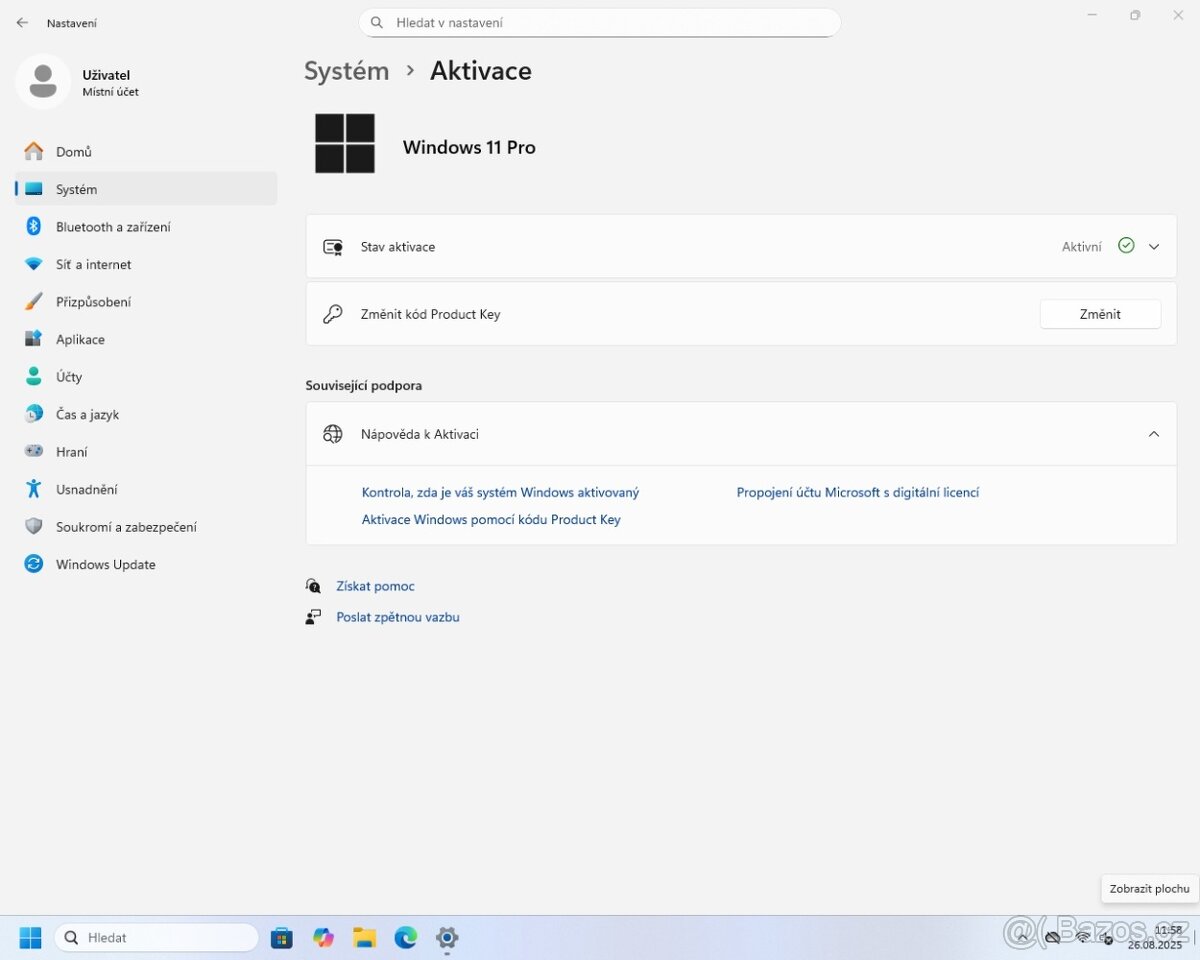Click the Settings gear taskbar icon

pyautogui.click(x=447, y=938)
